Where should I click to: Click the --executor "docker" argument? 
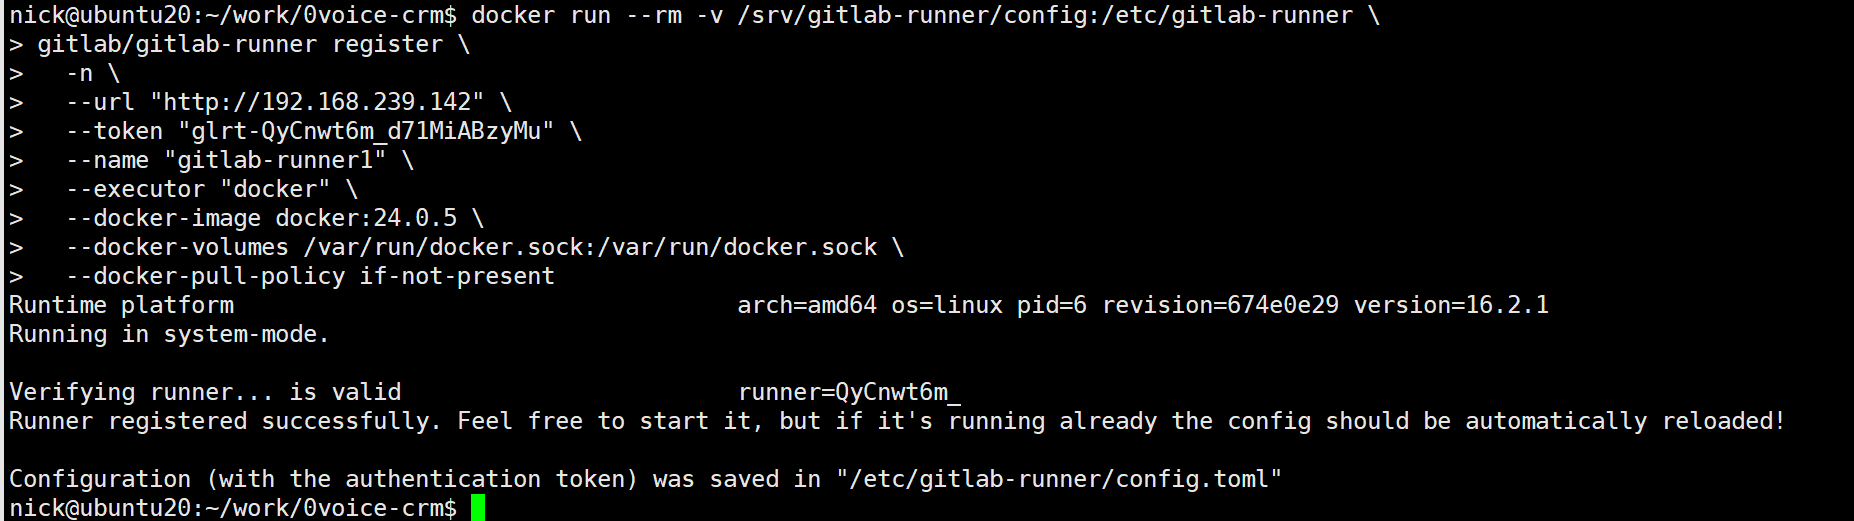(x=198, y=189)
